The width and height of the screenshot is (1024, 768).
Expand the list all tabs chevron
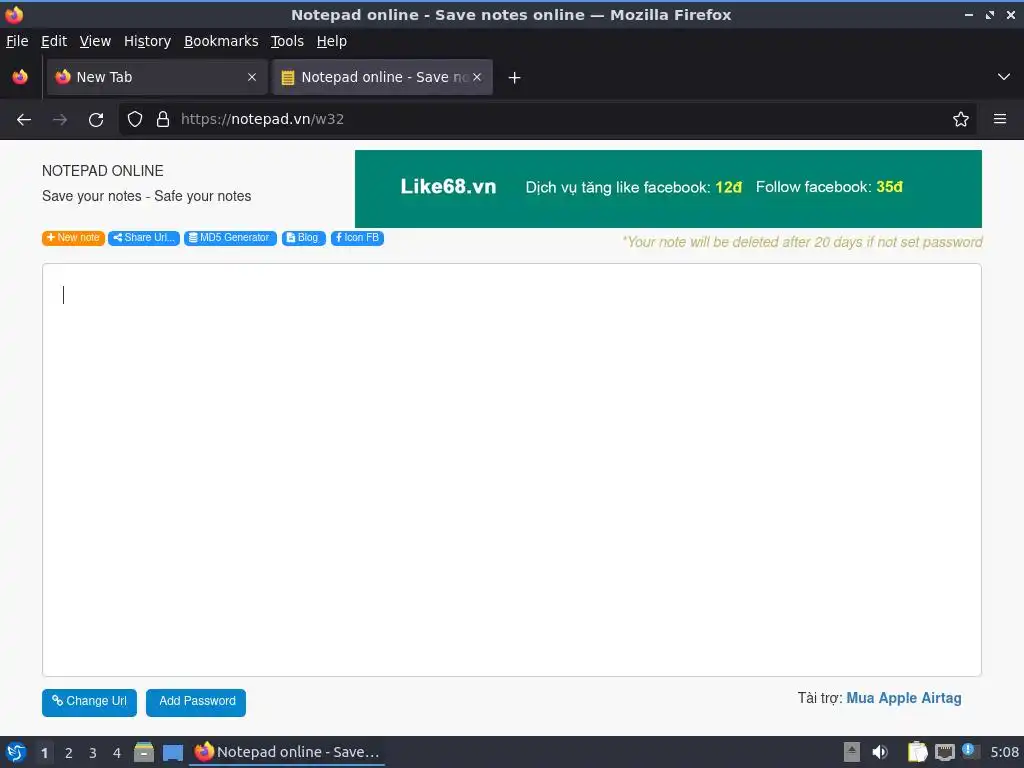1004,77
